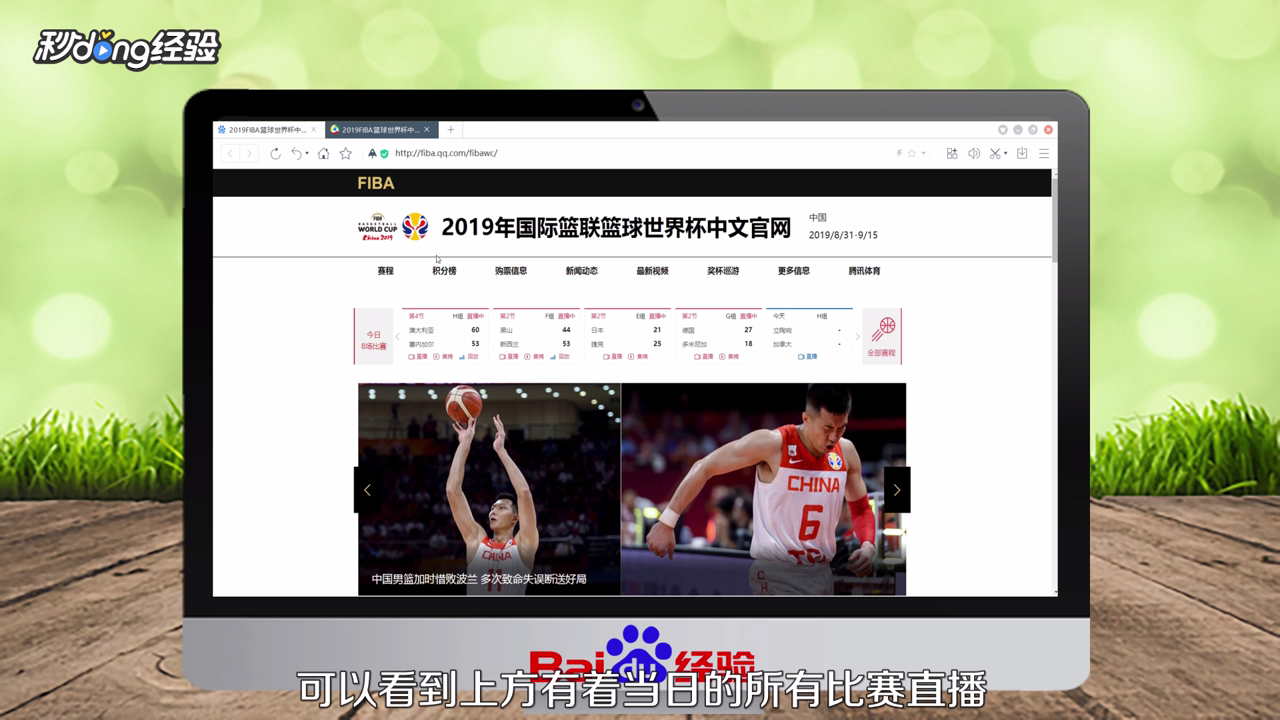Click 集锦 link under 黑山 vs 新西兰 match

click(534, 356)
